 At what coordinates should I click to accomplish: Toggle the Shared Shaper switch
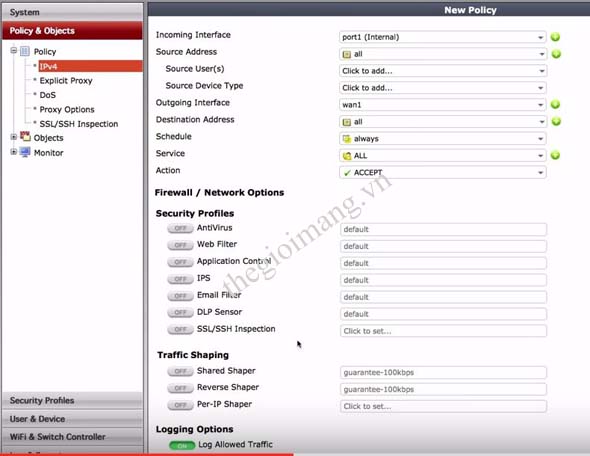coord(180,371)
